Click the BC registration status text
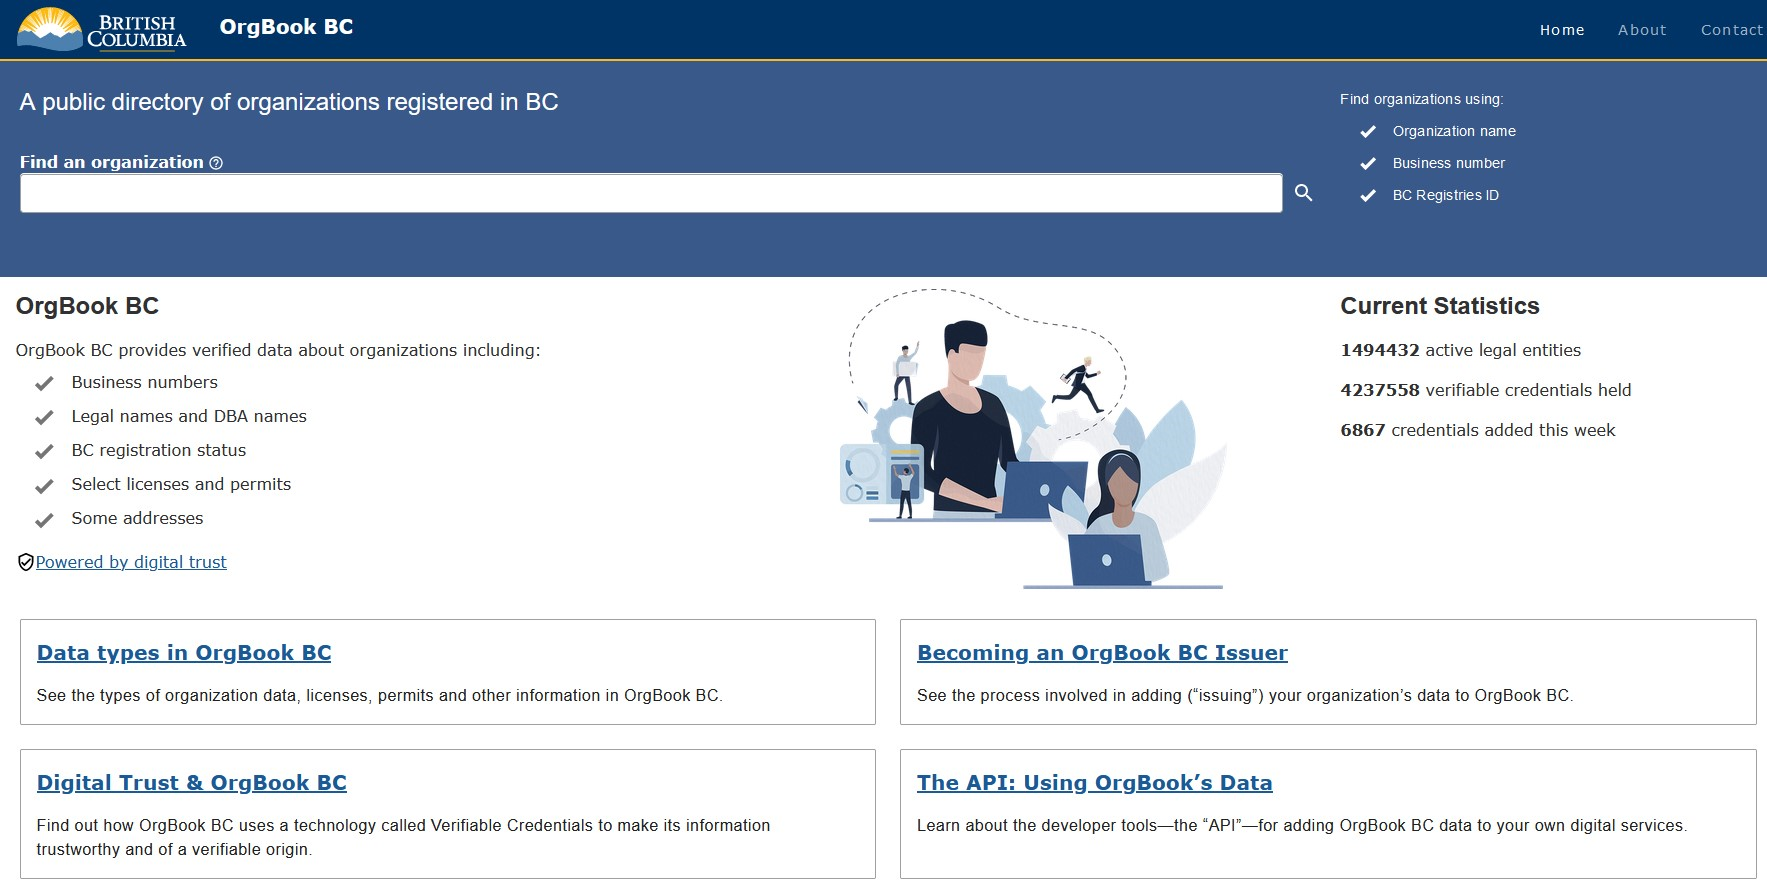Viewport: 1767px width, 888px height. (159, 450)
